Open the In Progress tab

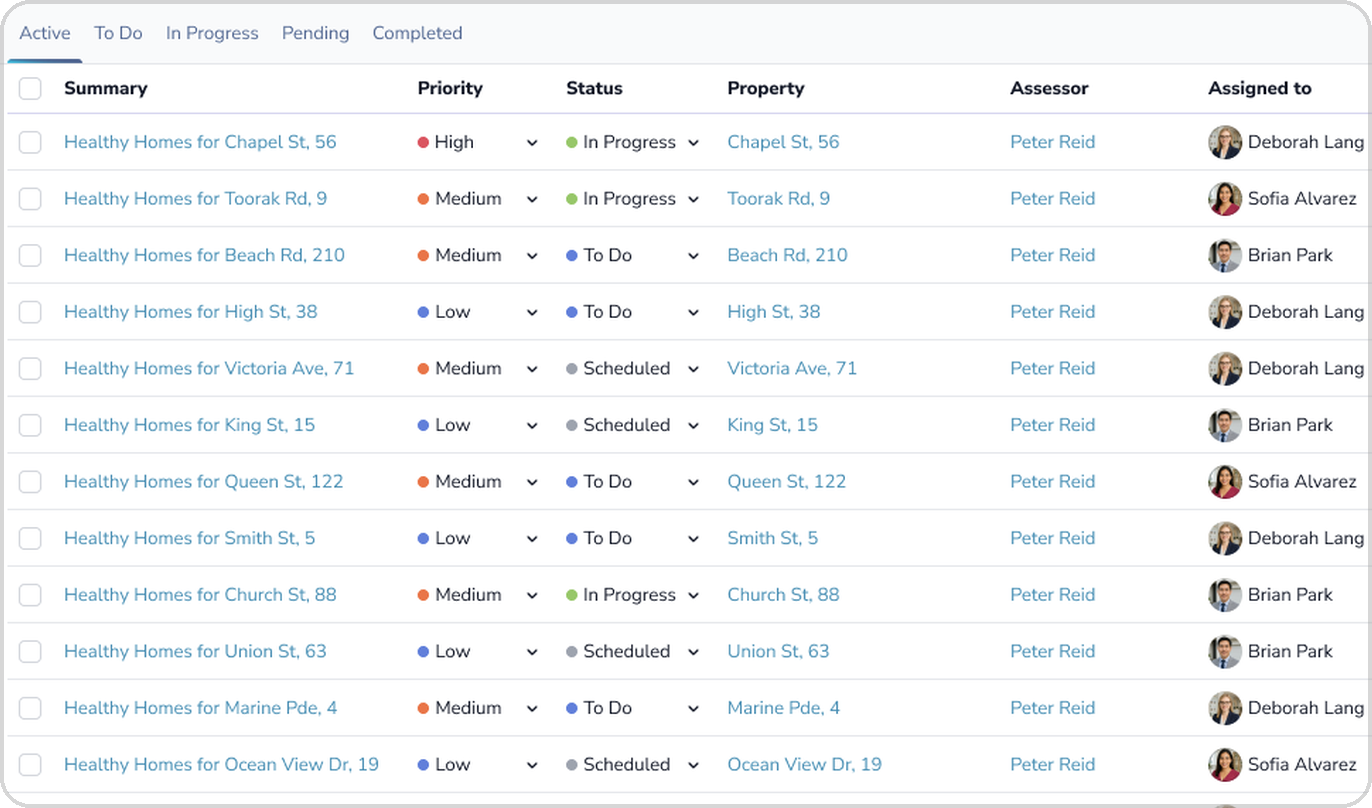(212, 33)
